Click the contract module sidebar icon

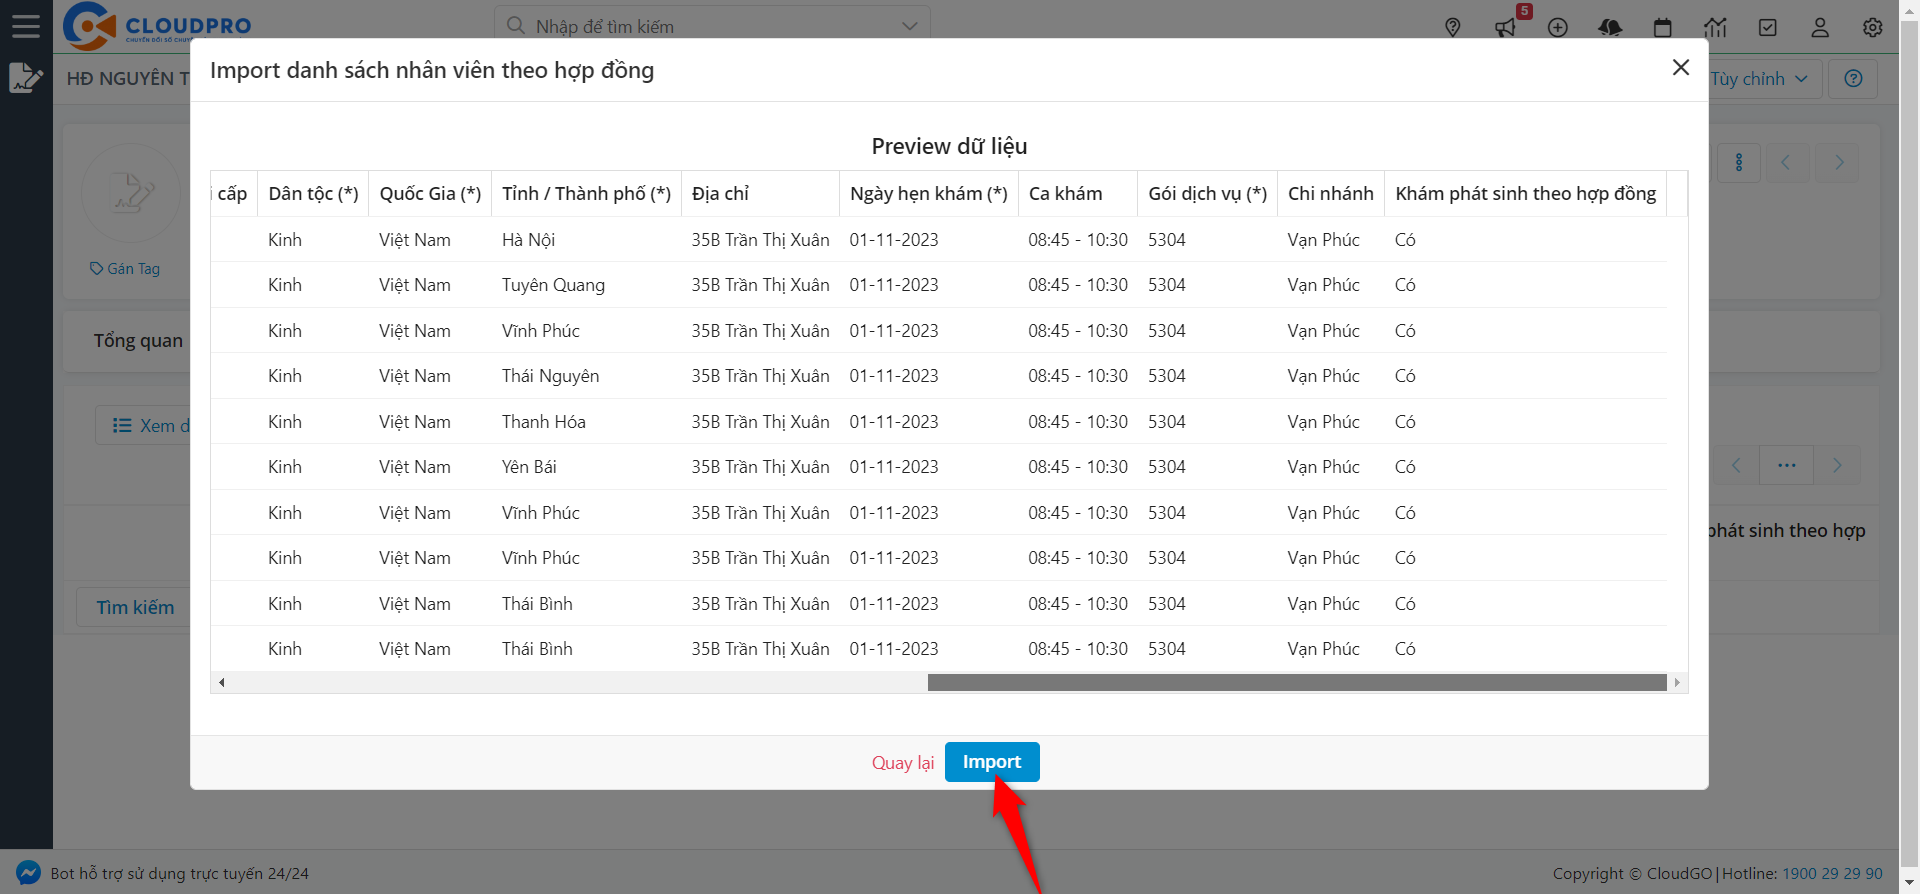click(x=26, y=78)
